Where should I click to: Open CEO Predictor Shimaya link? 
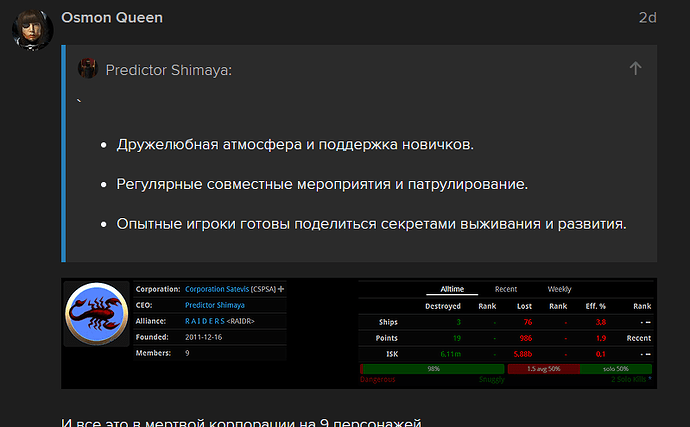pyautogui.click(x=215, y=305)
